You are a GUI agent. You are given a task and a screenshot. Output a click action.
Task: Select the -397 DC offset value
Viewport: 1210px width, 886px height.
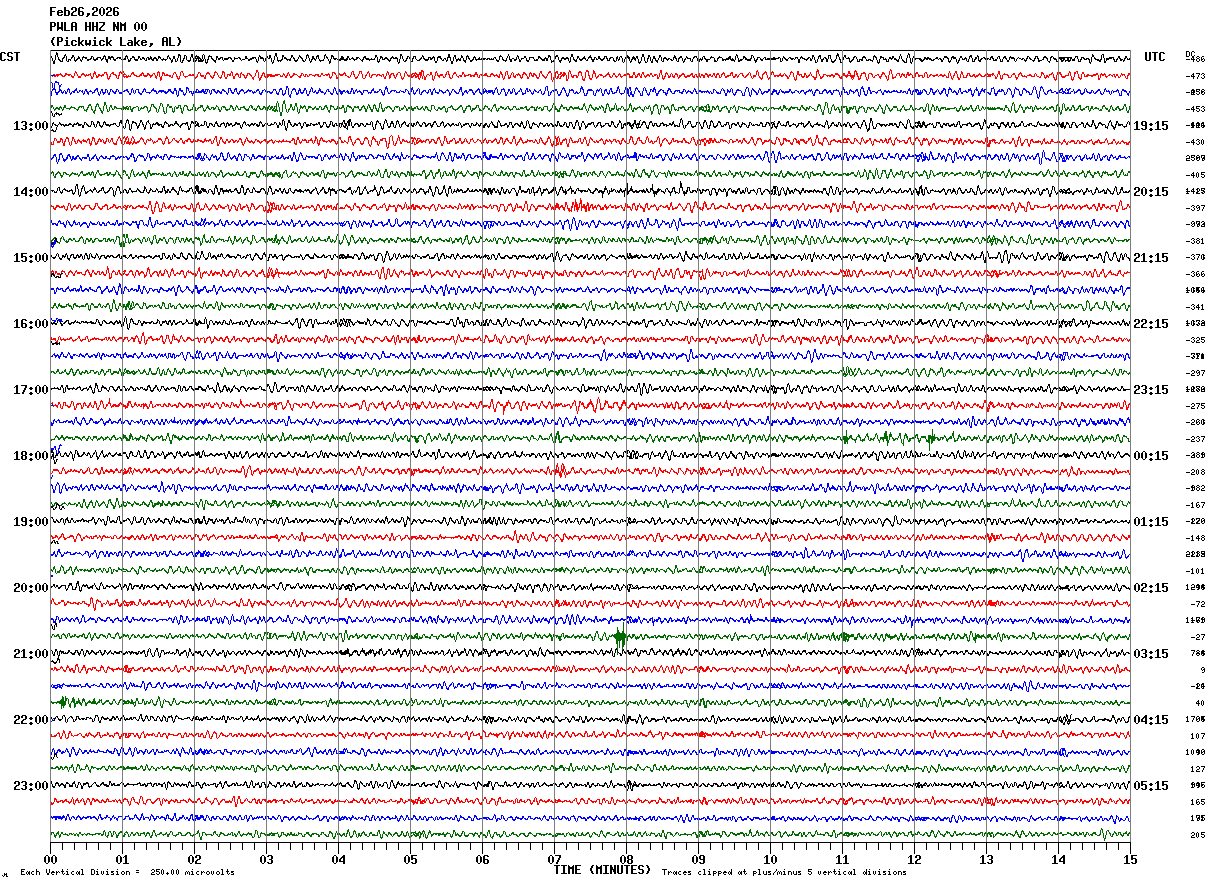pos(1195,208)
